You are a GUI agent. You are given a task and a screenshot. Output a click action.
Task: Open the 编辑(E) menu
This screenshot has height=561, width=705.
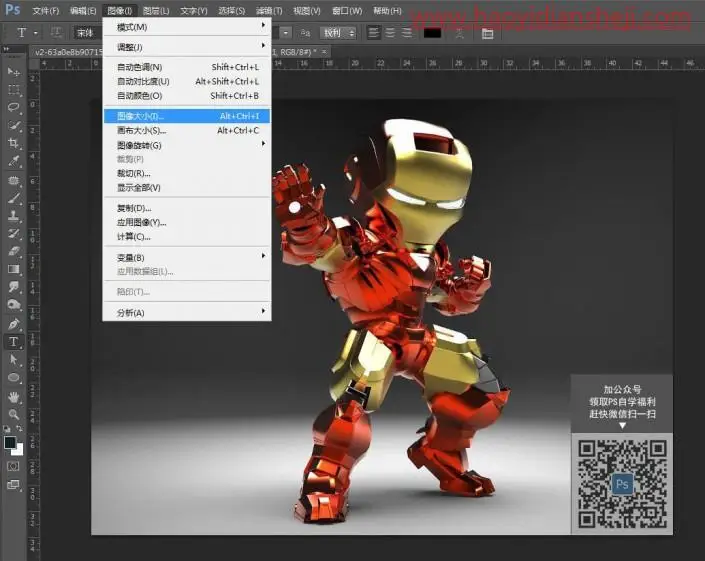[x=83, y=10]
